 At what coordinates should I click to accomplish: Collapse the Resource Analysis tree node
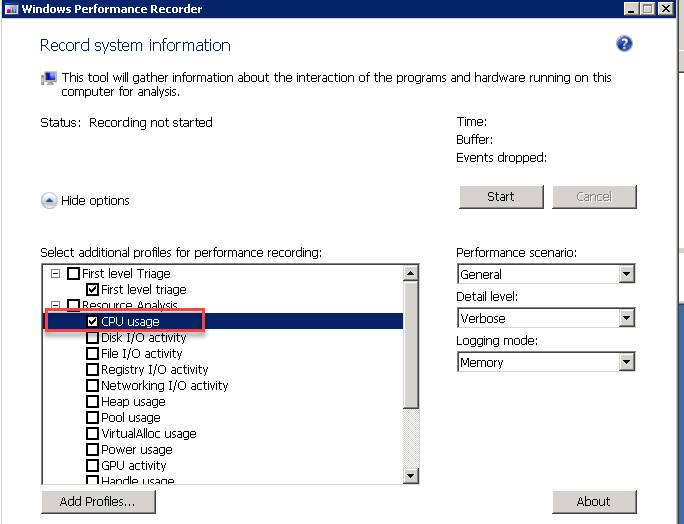point(55,305)
